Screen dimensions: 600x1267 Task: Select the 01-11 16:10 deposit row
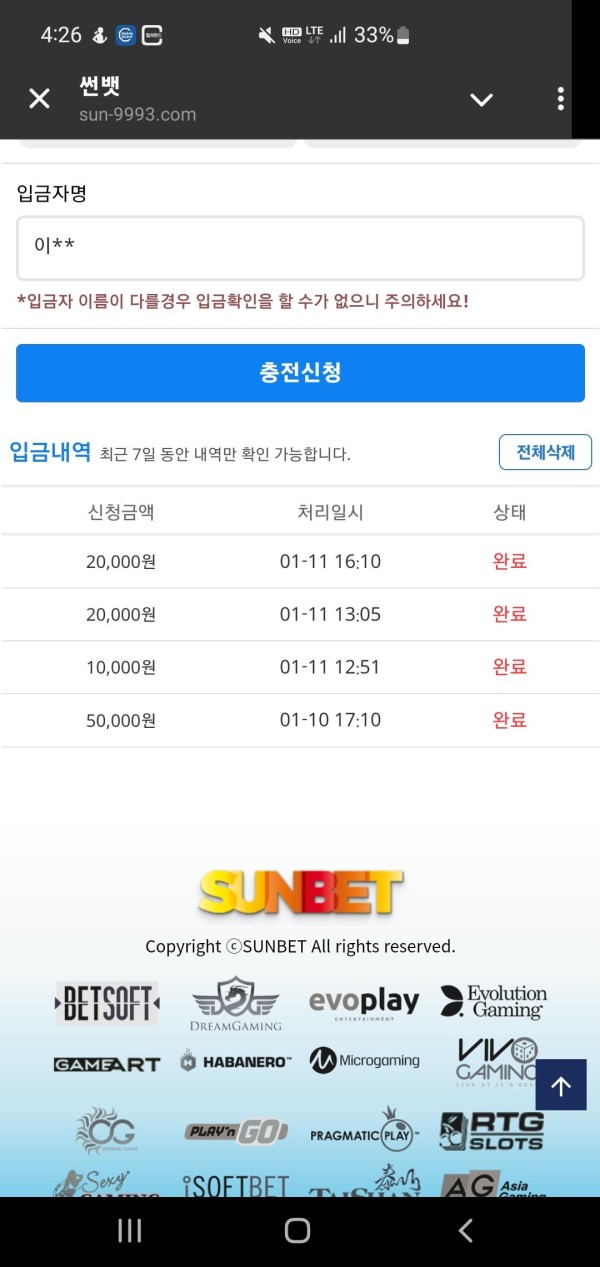(x=300, y=562)
